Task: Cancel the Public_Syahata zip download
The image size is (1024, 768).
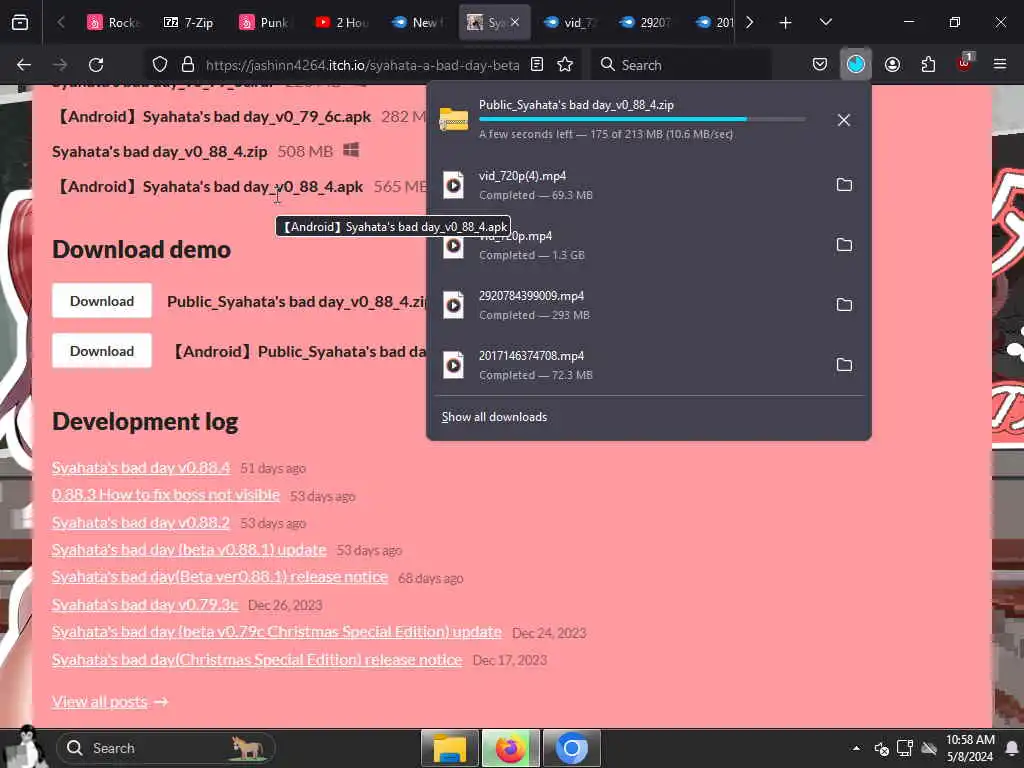Action: [843, 120]
